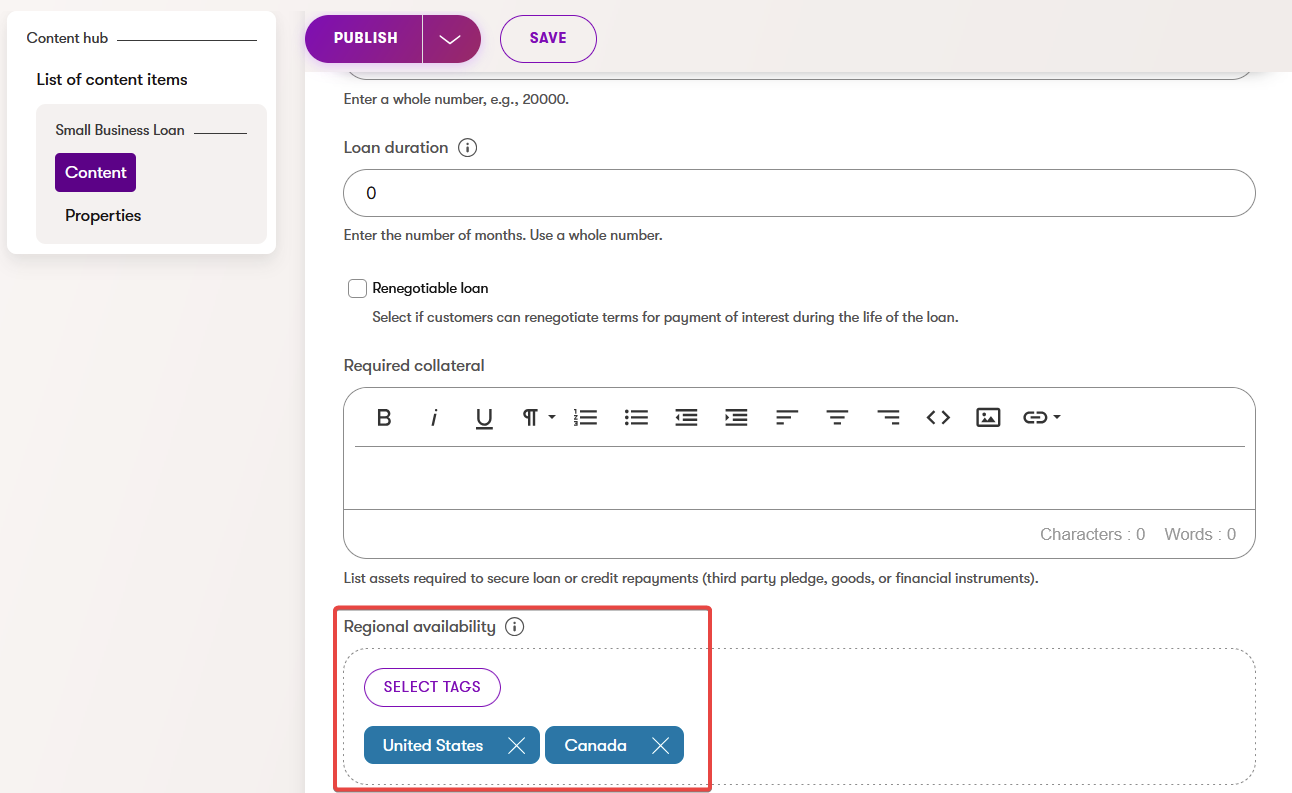The width and height of the screenshot is (1292, 793).
Task: Apply italic formatting in the rich text toolbar
Action: (434, 418)
